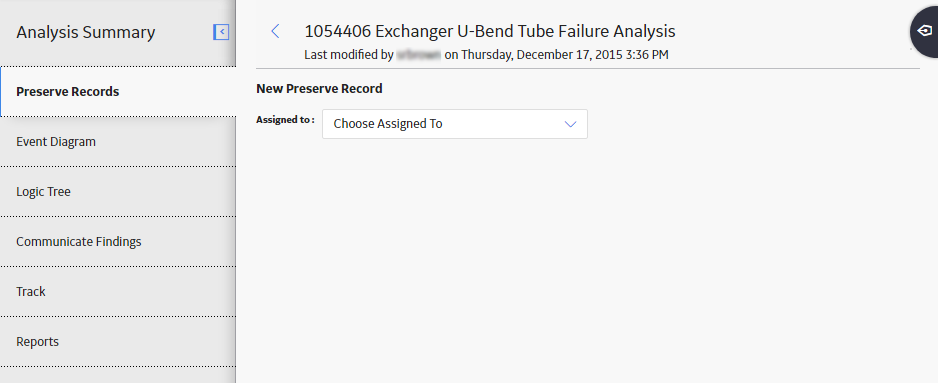Click the Thursday, December 17, 2015 timestamp
Viewport: 938px width, 383px height.
[565, 55]
